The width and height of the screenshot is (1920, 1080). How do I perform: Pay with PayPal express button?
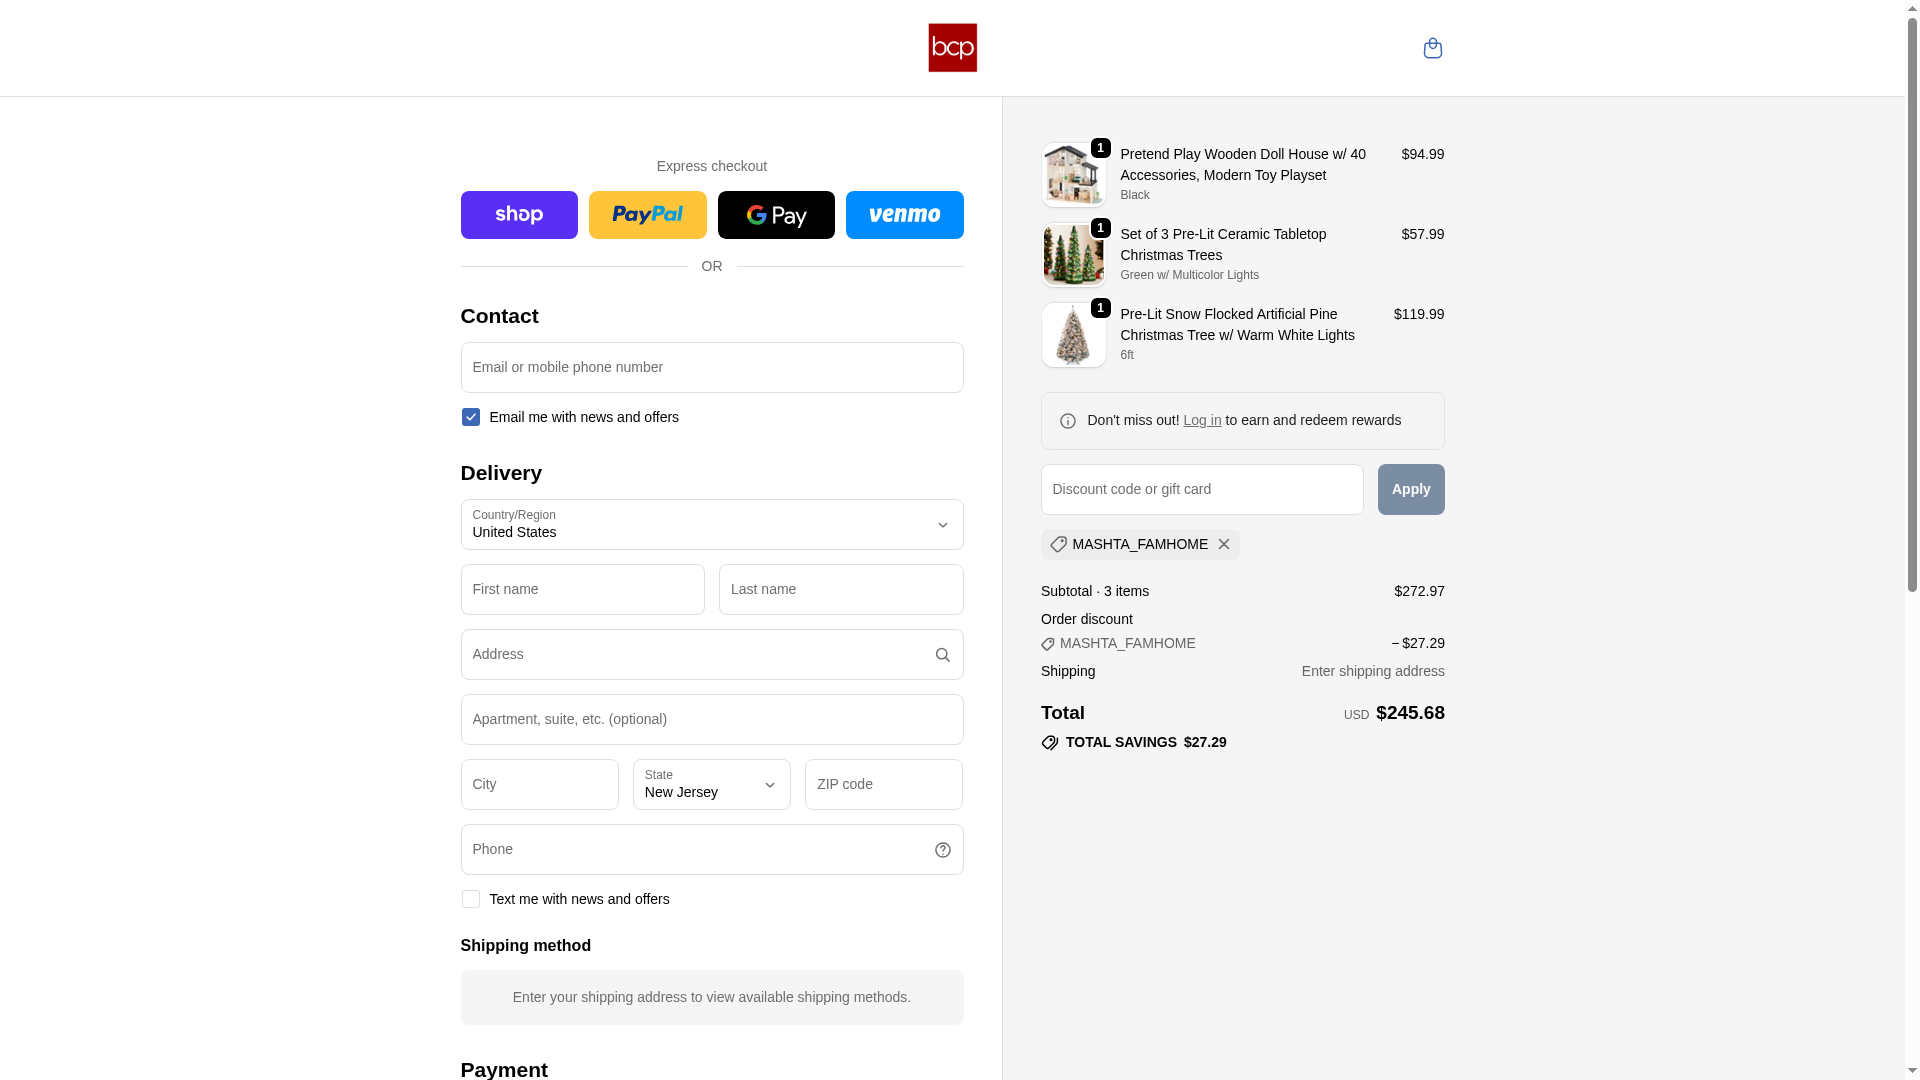click(647, 215)
